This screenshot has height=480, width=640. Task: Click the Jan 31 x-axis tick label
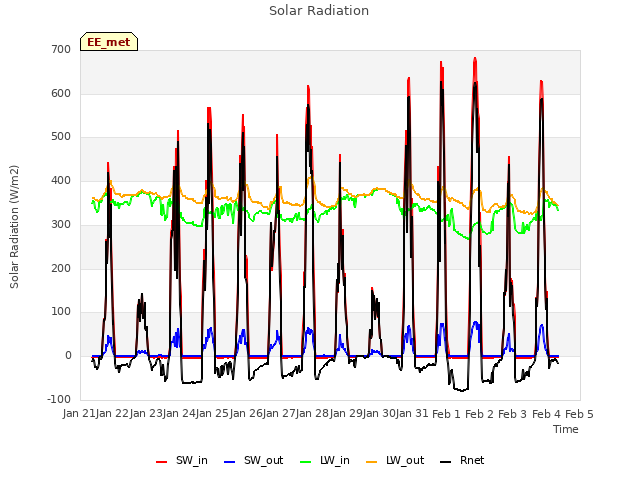click(412, 413)
